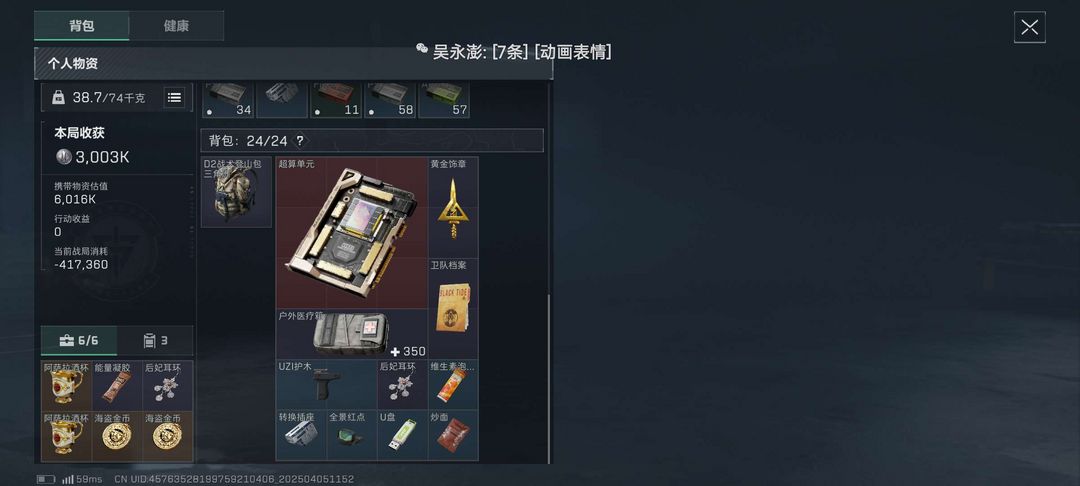
Task: Open the weight list menu button
Action: 174,98
